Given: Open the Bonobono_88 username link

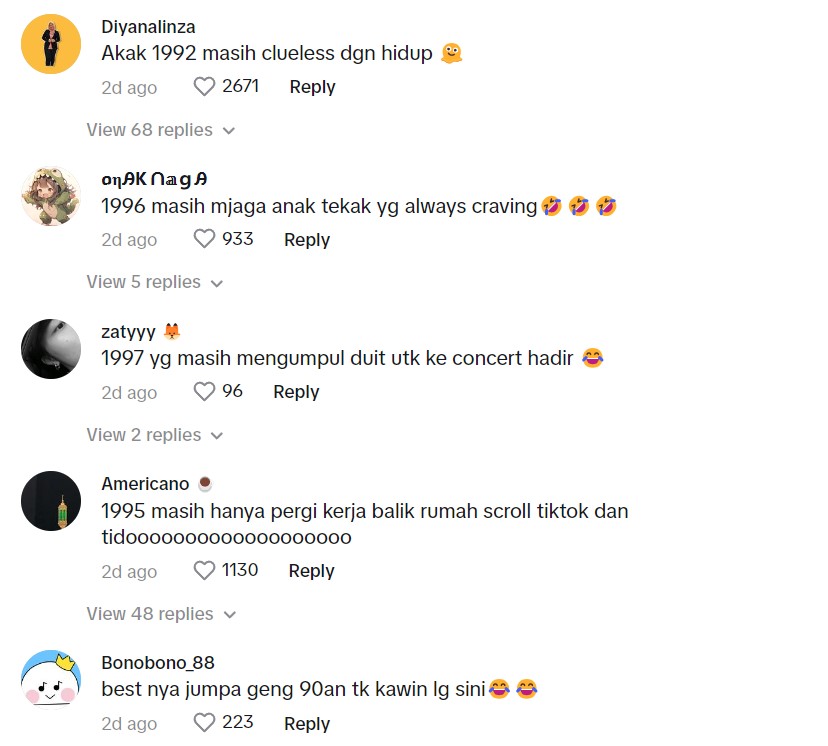Looking at the screenshot, I should point(158,663).
